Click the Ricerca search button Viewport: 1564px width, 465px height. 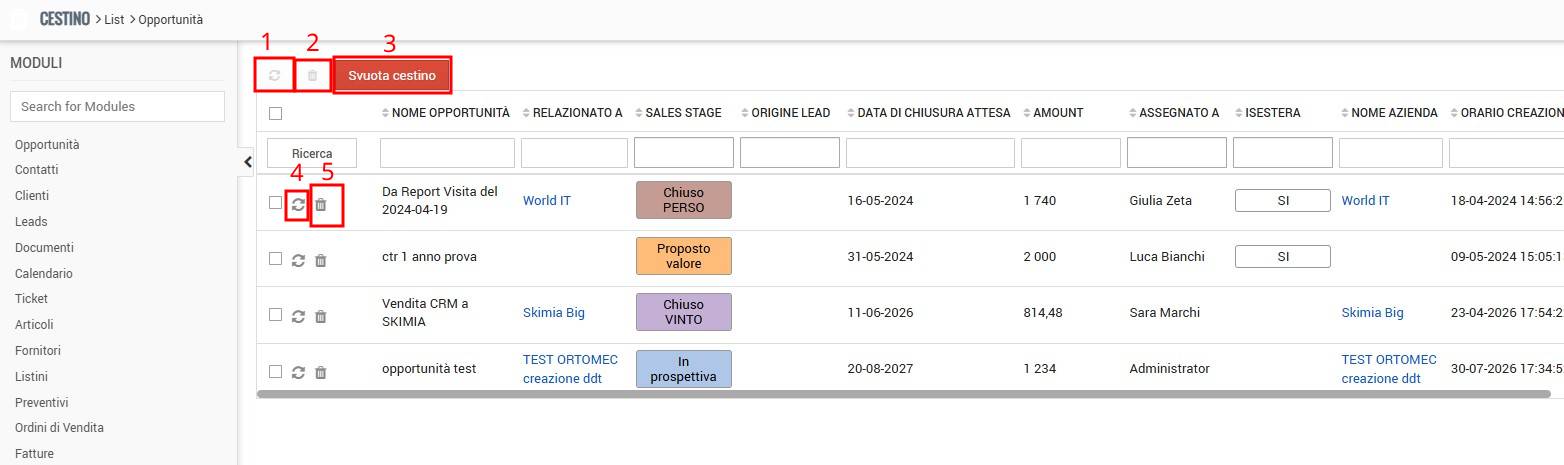312,153
